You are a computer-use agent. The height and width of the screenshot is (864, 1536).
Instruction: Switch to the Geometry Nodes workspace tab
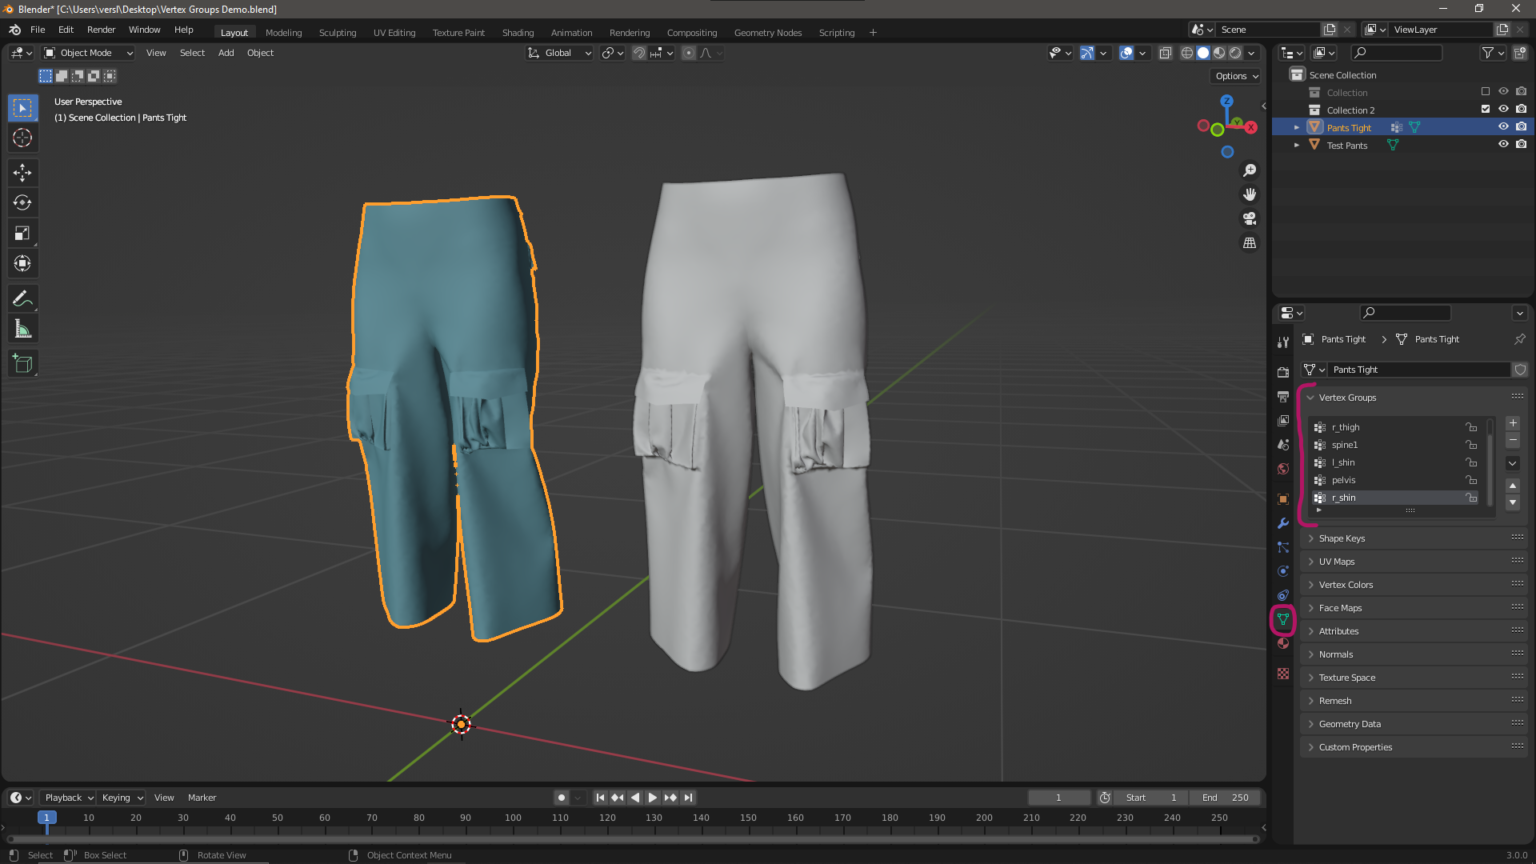768,33
